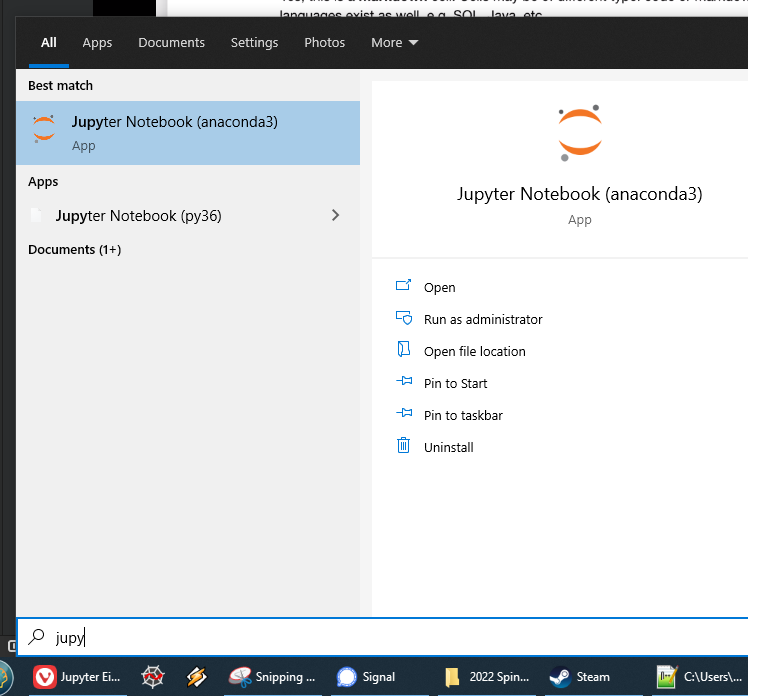Open the Winamp lightning bolt taskbar icon
The width and height of the screenshot is (776, 696).
coord(196,677)
